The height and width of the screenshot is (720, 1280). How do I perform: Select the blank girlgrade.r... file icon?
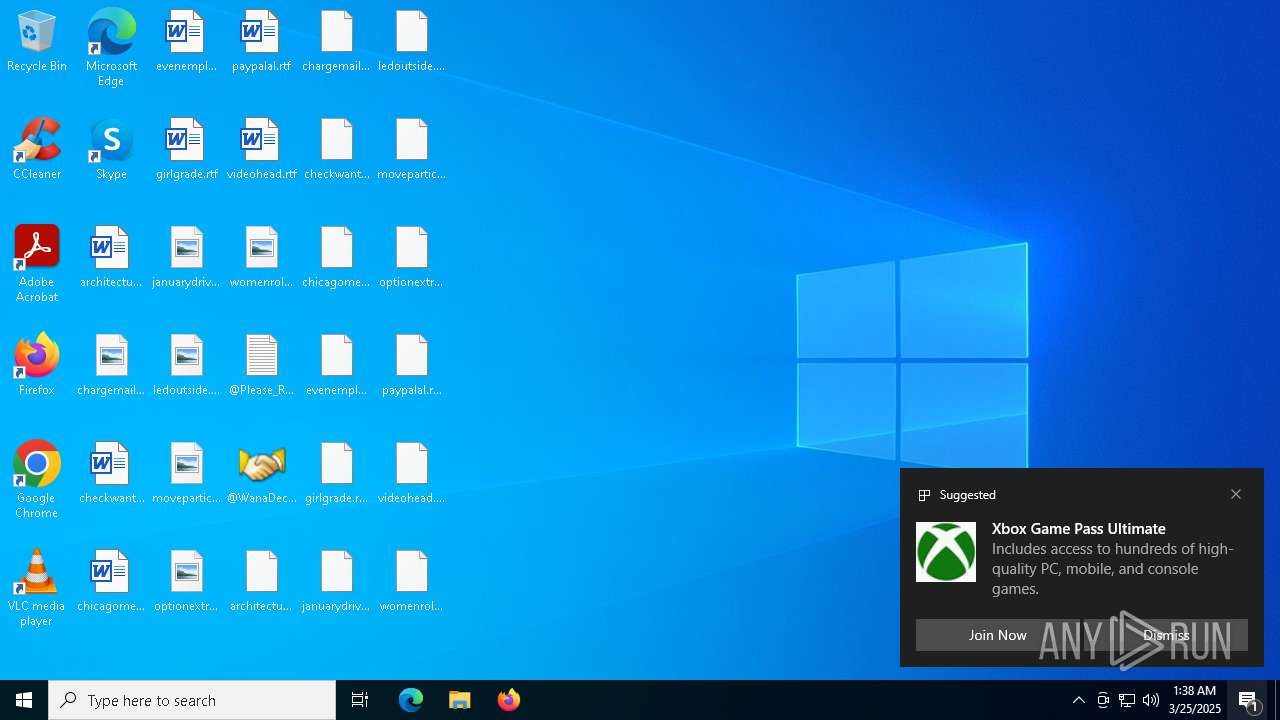(x=336, y=474)
